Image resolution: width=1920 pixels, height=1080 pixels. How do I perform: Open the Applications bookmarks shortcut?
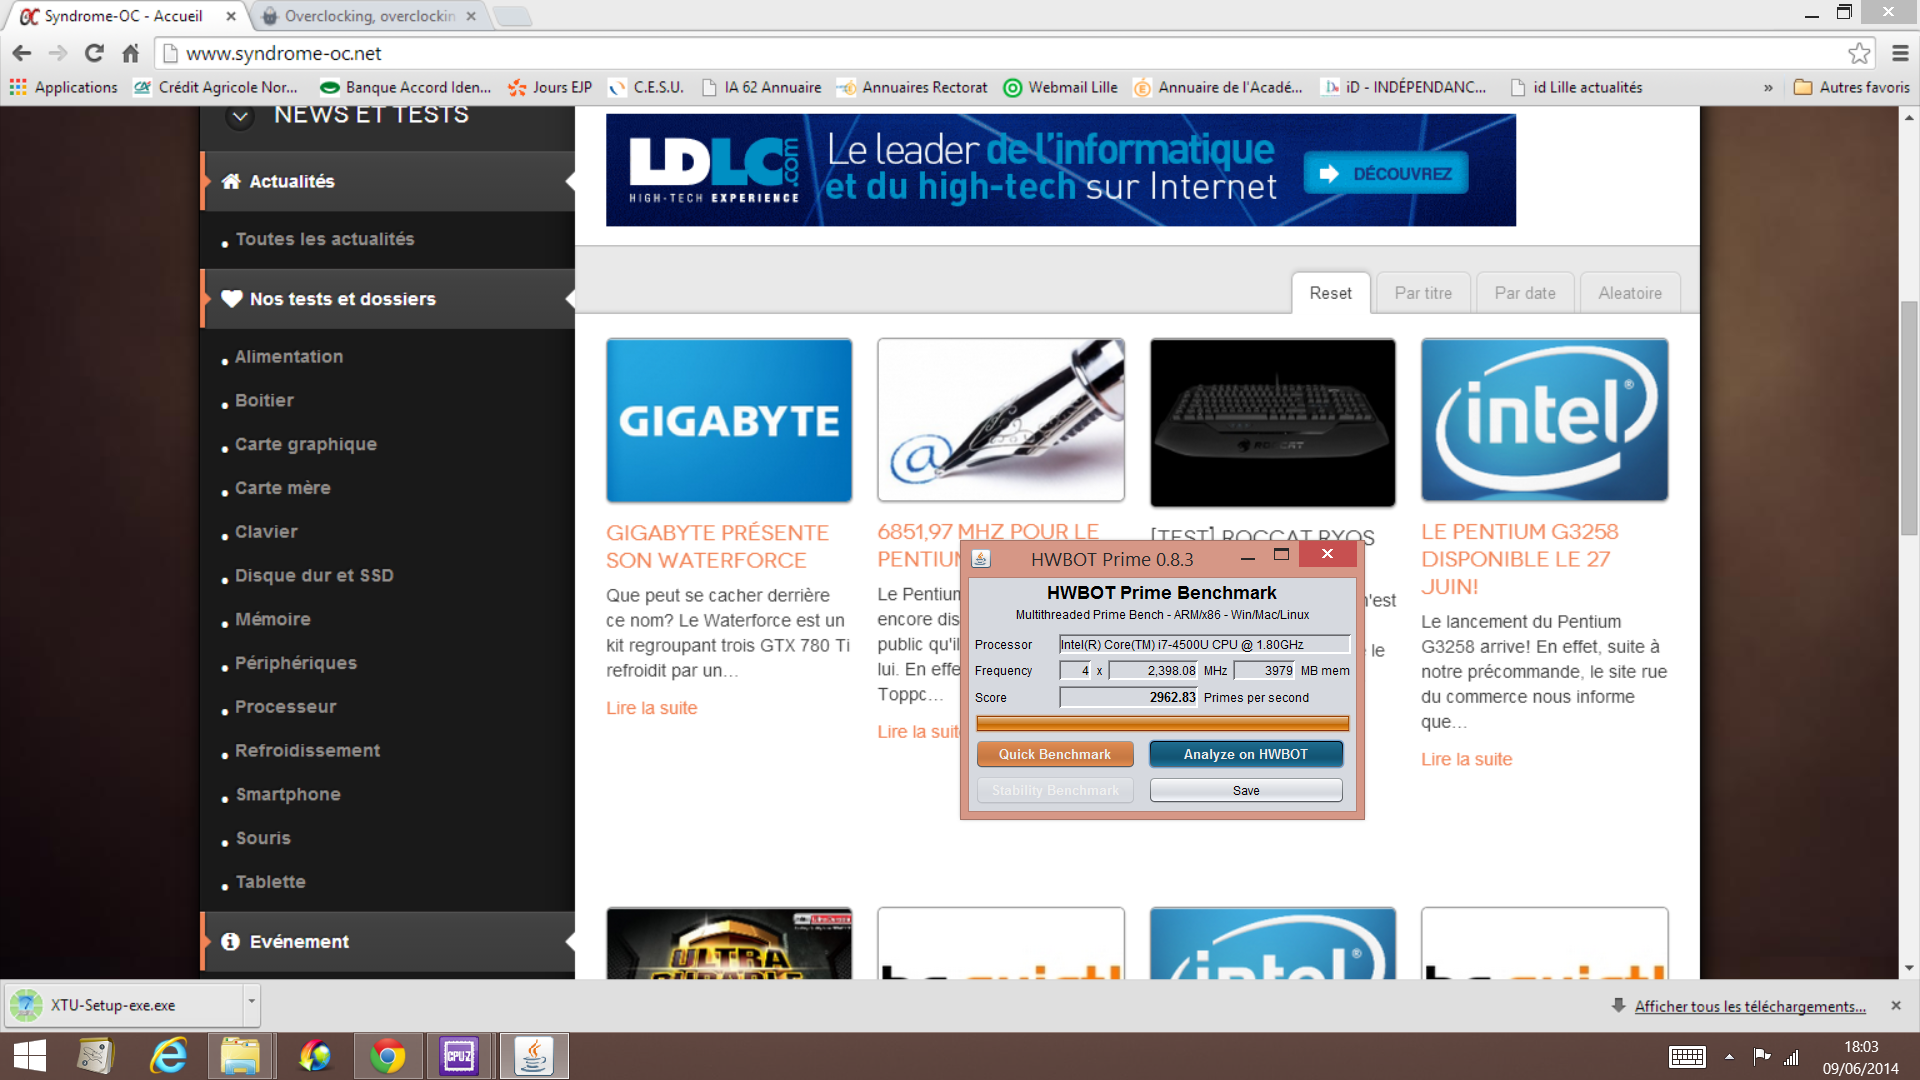pos(64,87)
